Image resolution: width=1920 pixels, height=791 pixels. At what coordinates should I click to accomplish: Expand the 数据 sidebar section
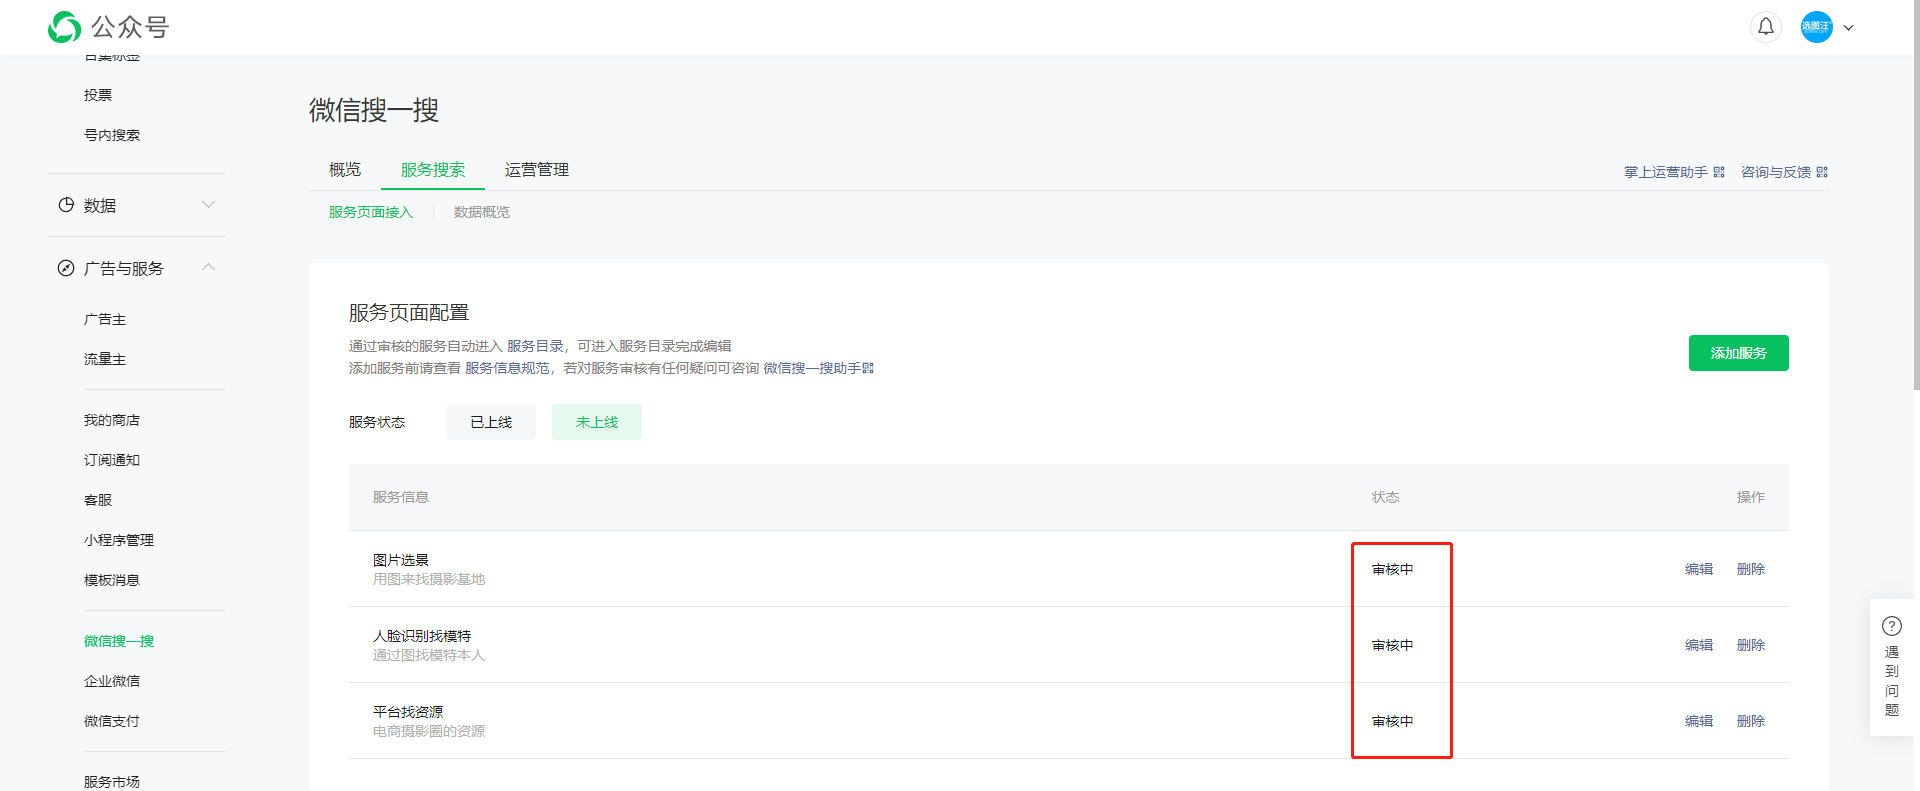pyautogui.click(x=208, y=205)
